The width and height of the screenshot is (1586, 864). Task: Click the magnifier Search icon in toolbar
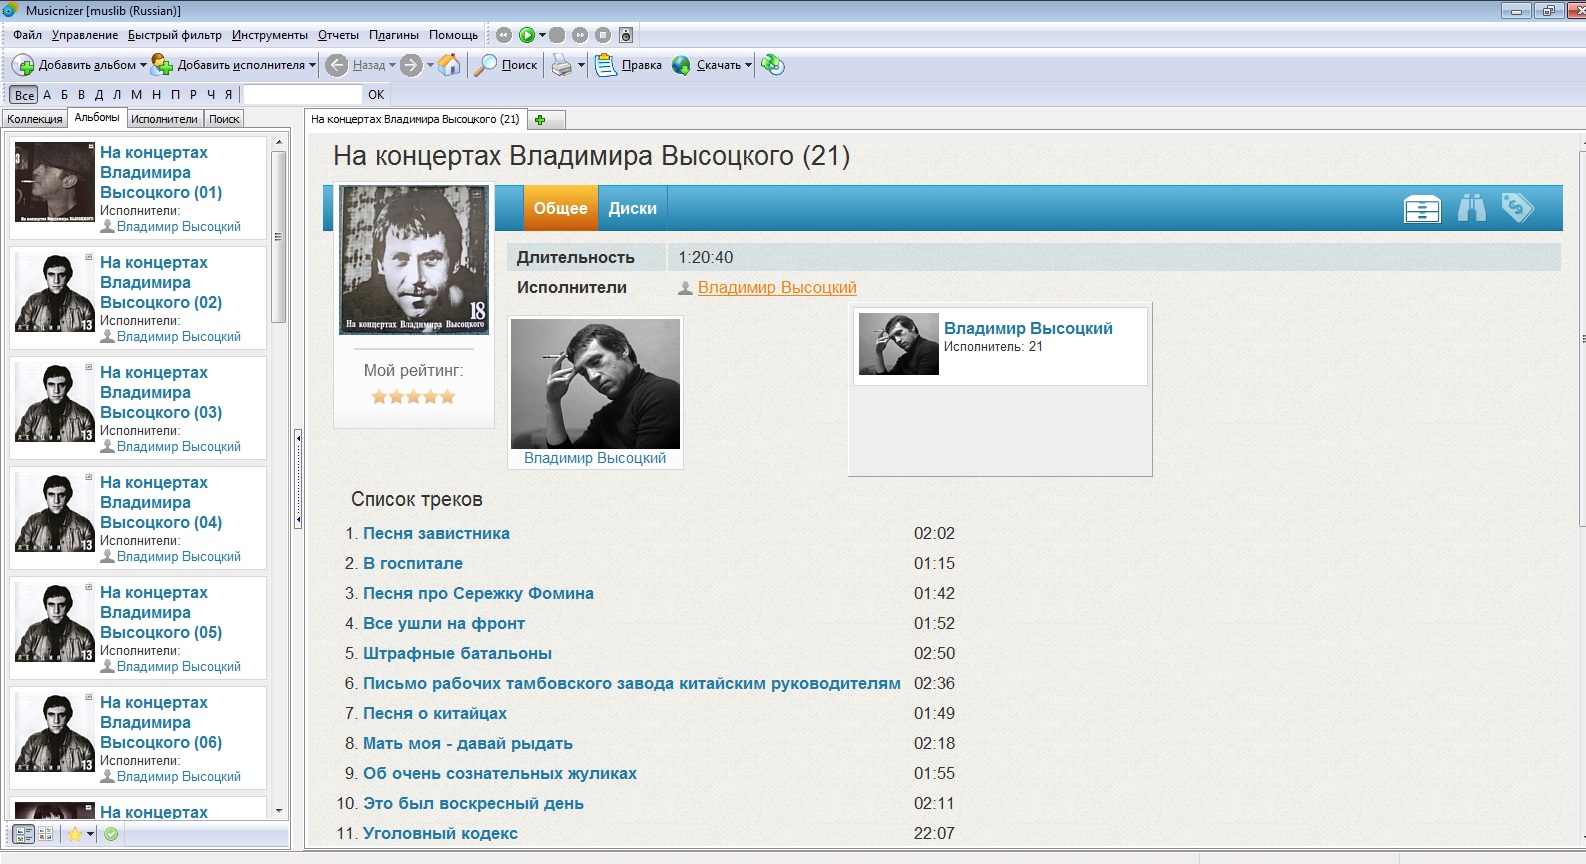[486, 65]
